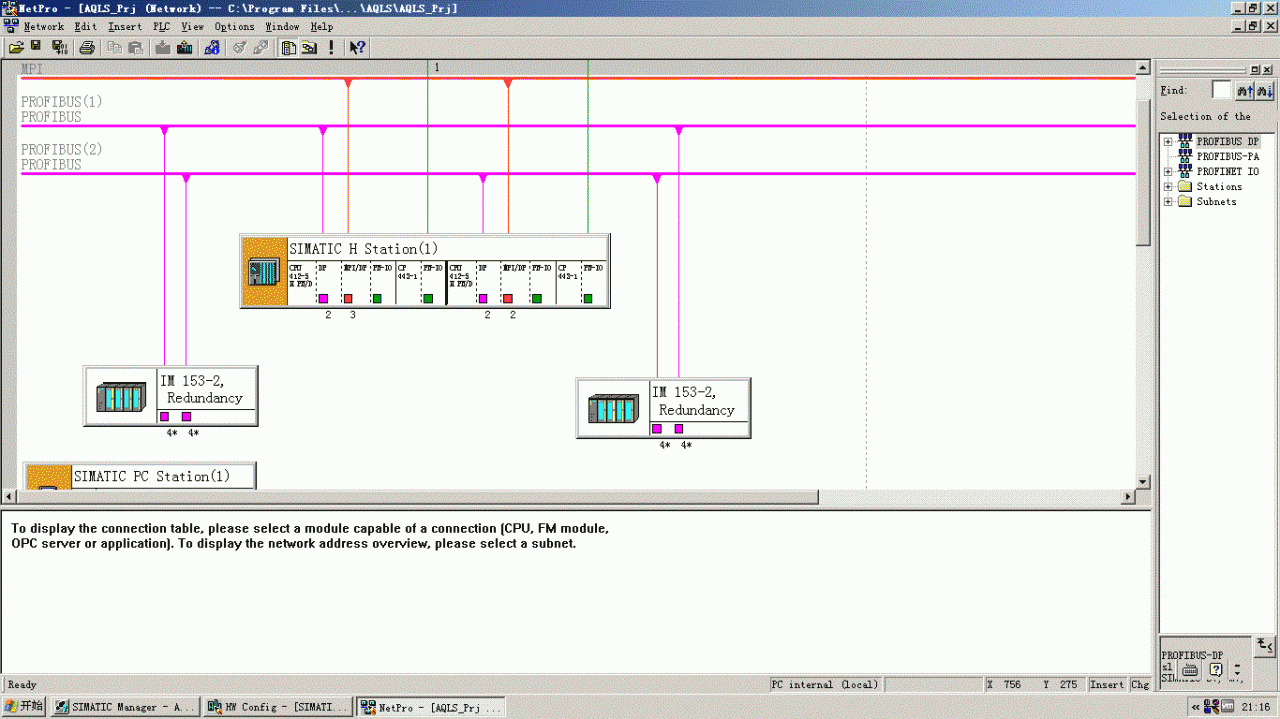1280x719 pixels.
Task: Switch to HW Config taskbar window
Action: pos(277,707)
